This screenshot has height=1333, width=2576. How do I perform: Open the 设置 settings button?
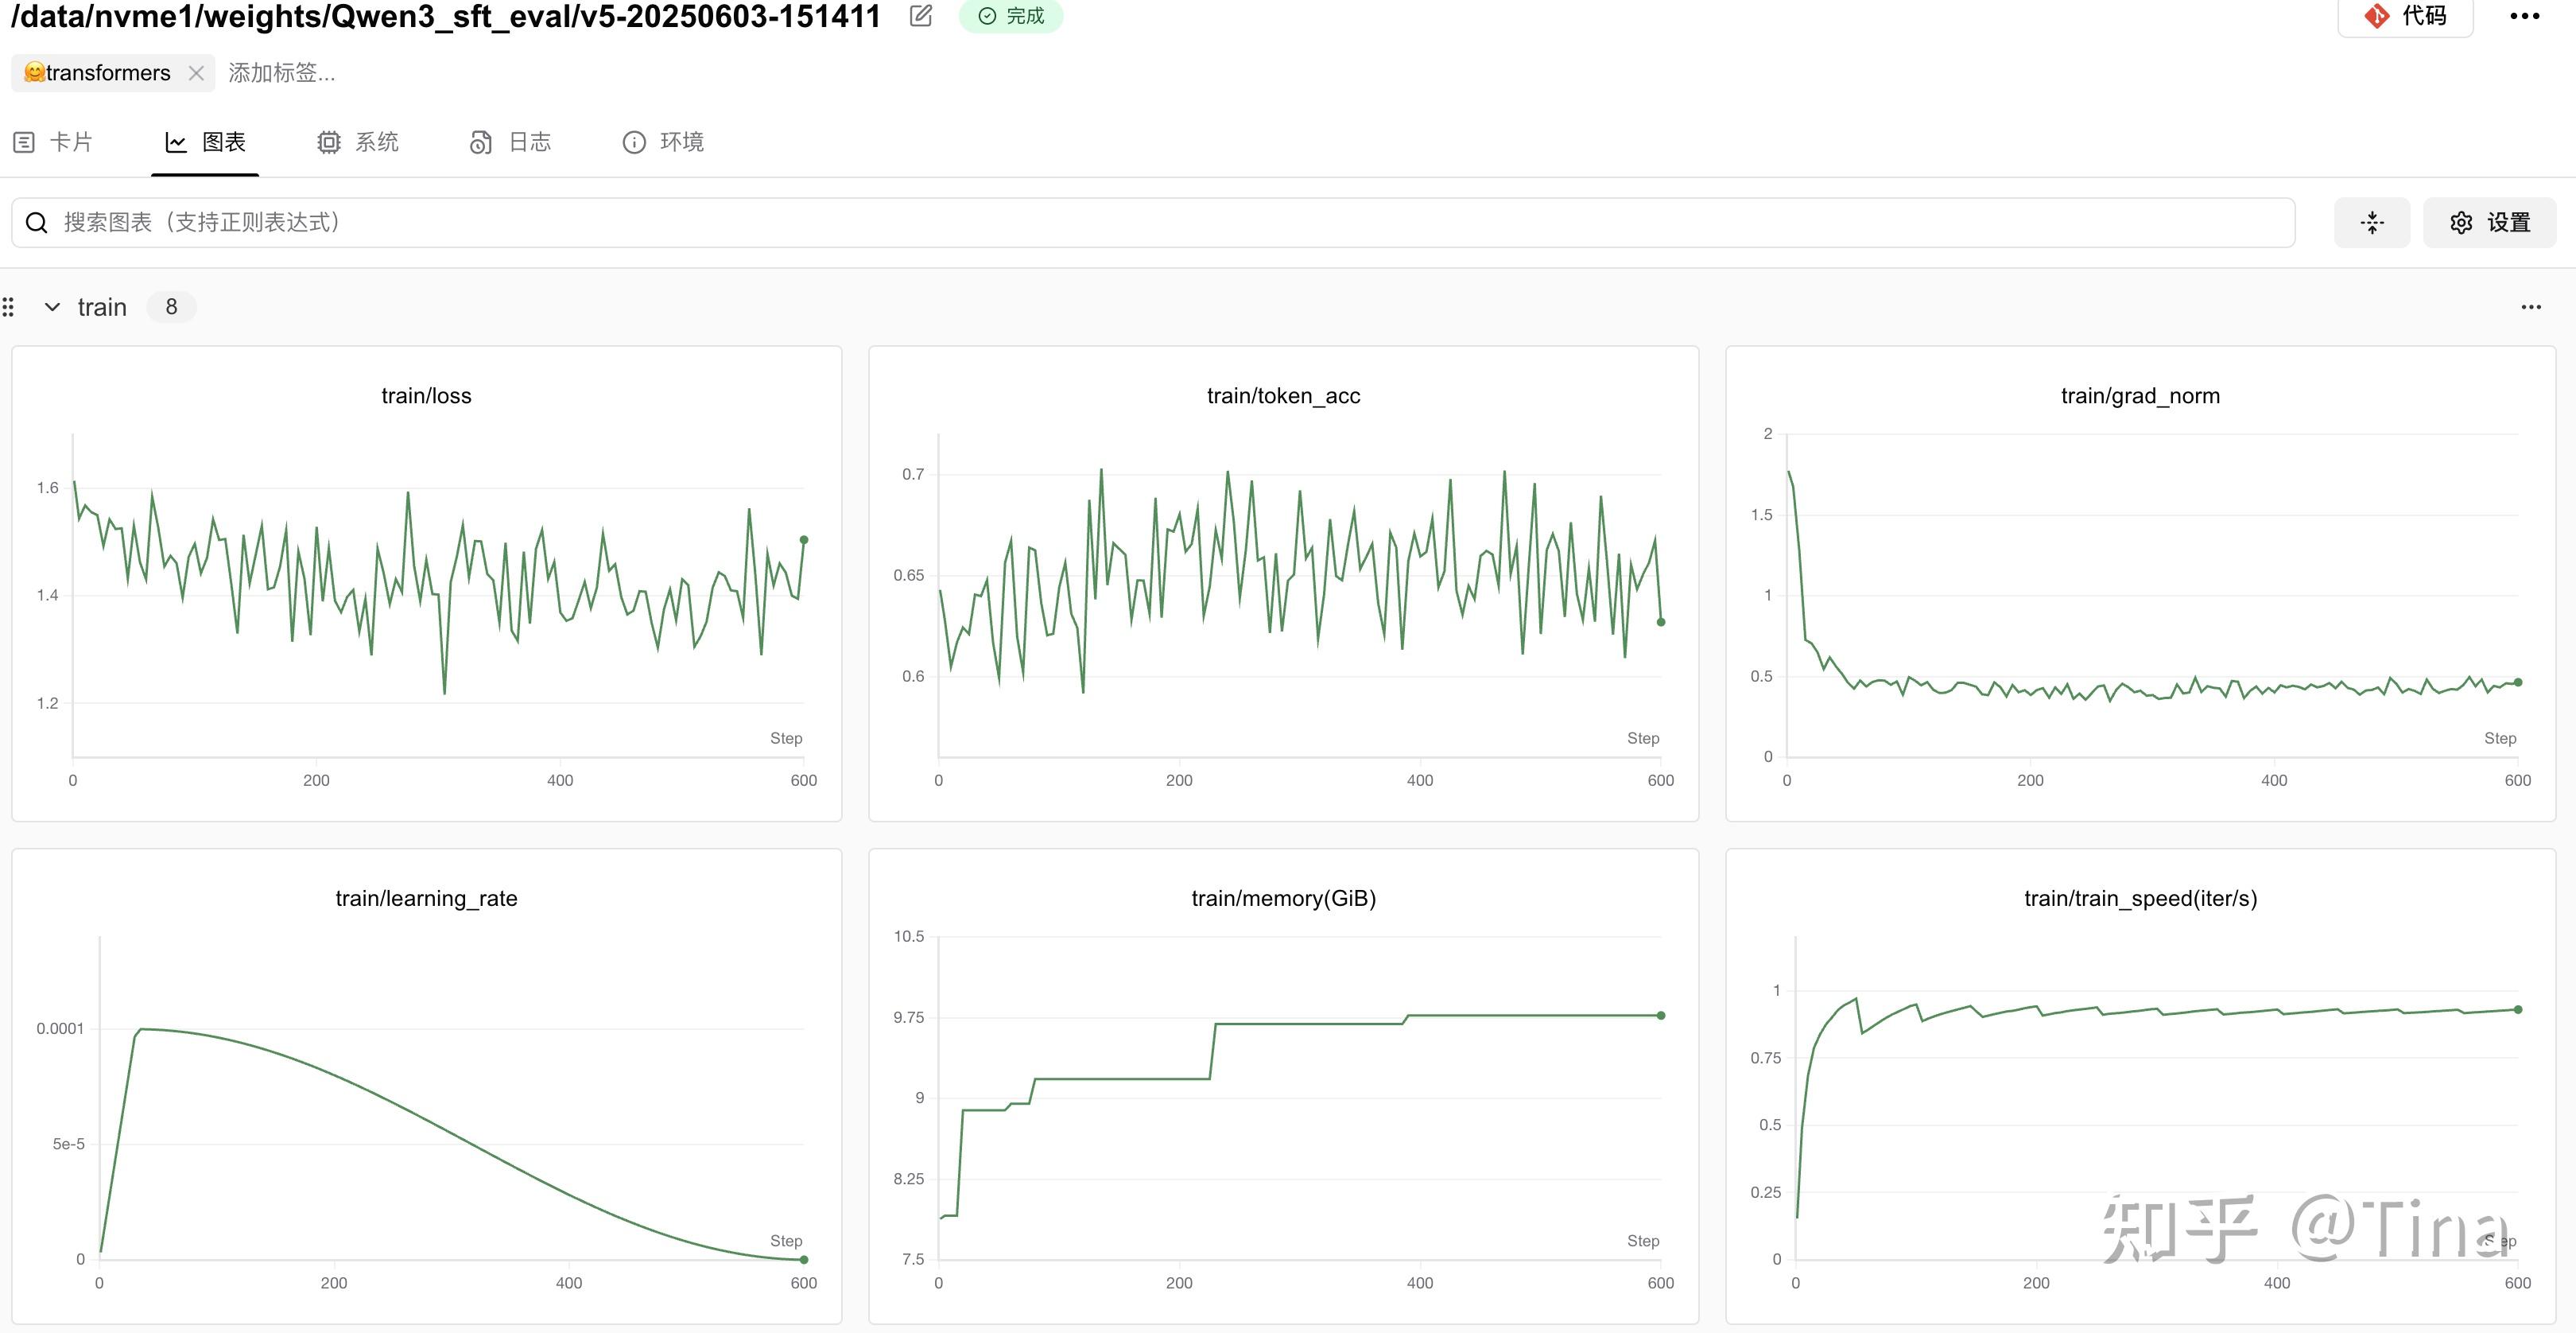[x=2489, y=222]
